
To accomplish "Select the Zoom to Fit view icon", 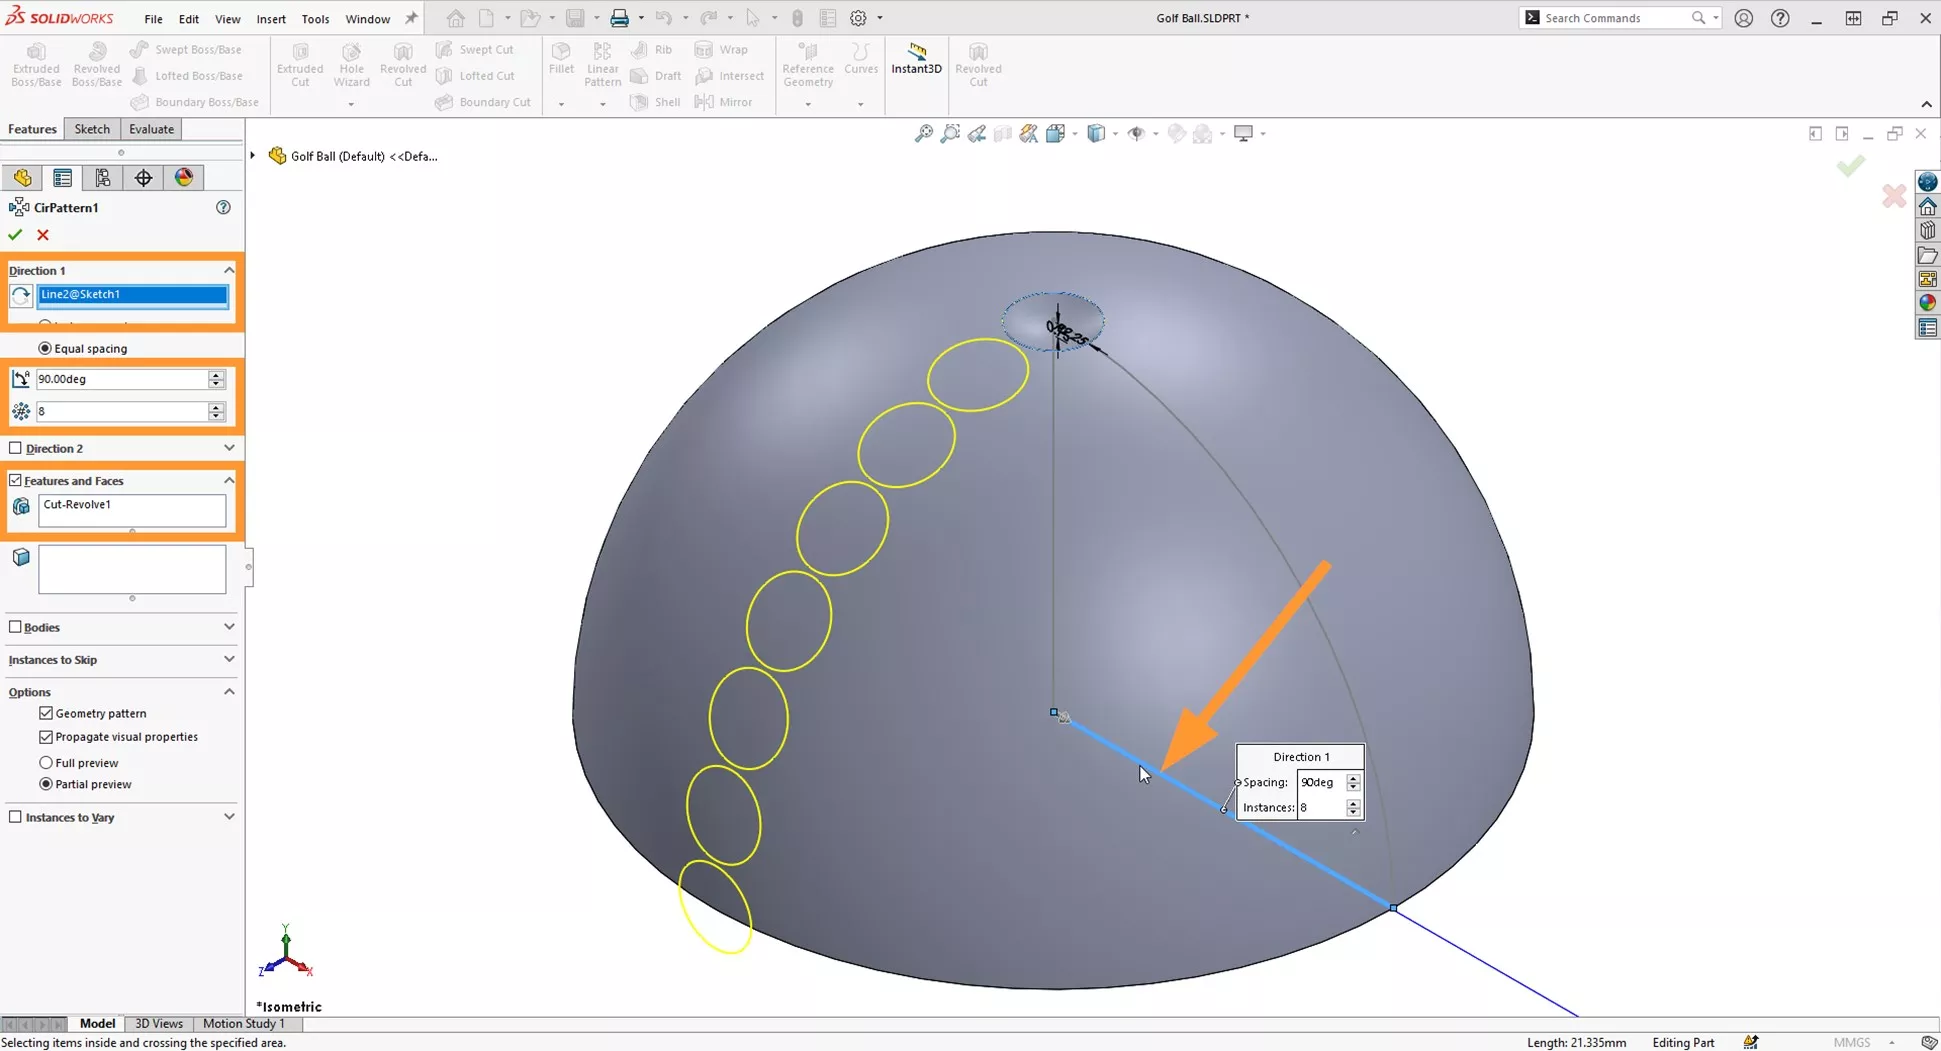I will [x=922, y=133].
